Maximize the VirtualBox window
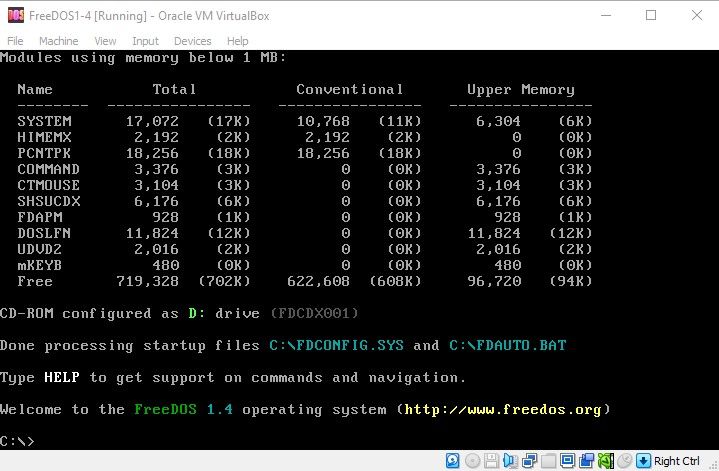 [x=651, y=15]
